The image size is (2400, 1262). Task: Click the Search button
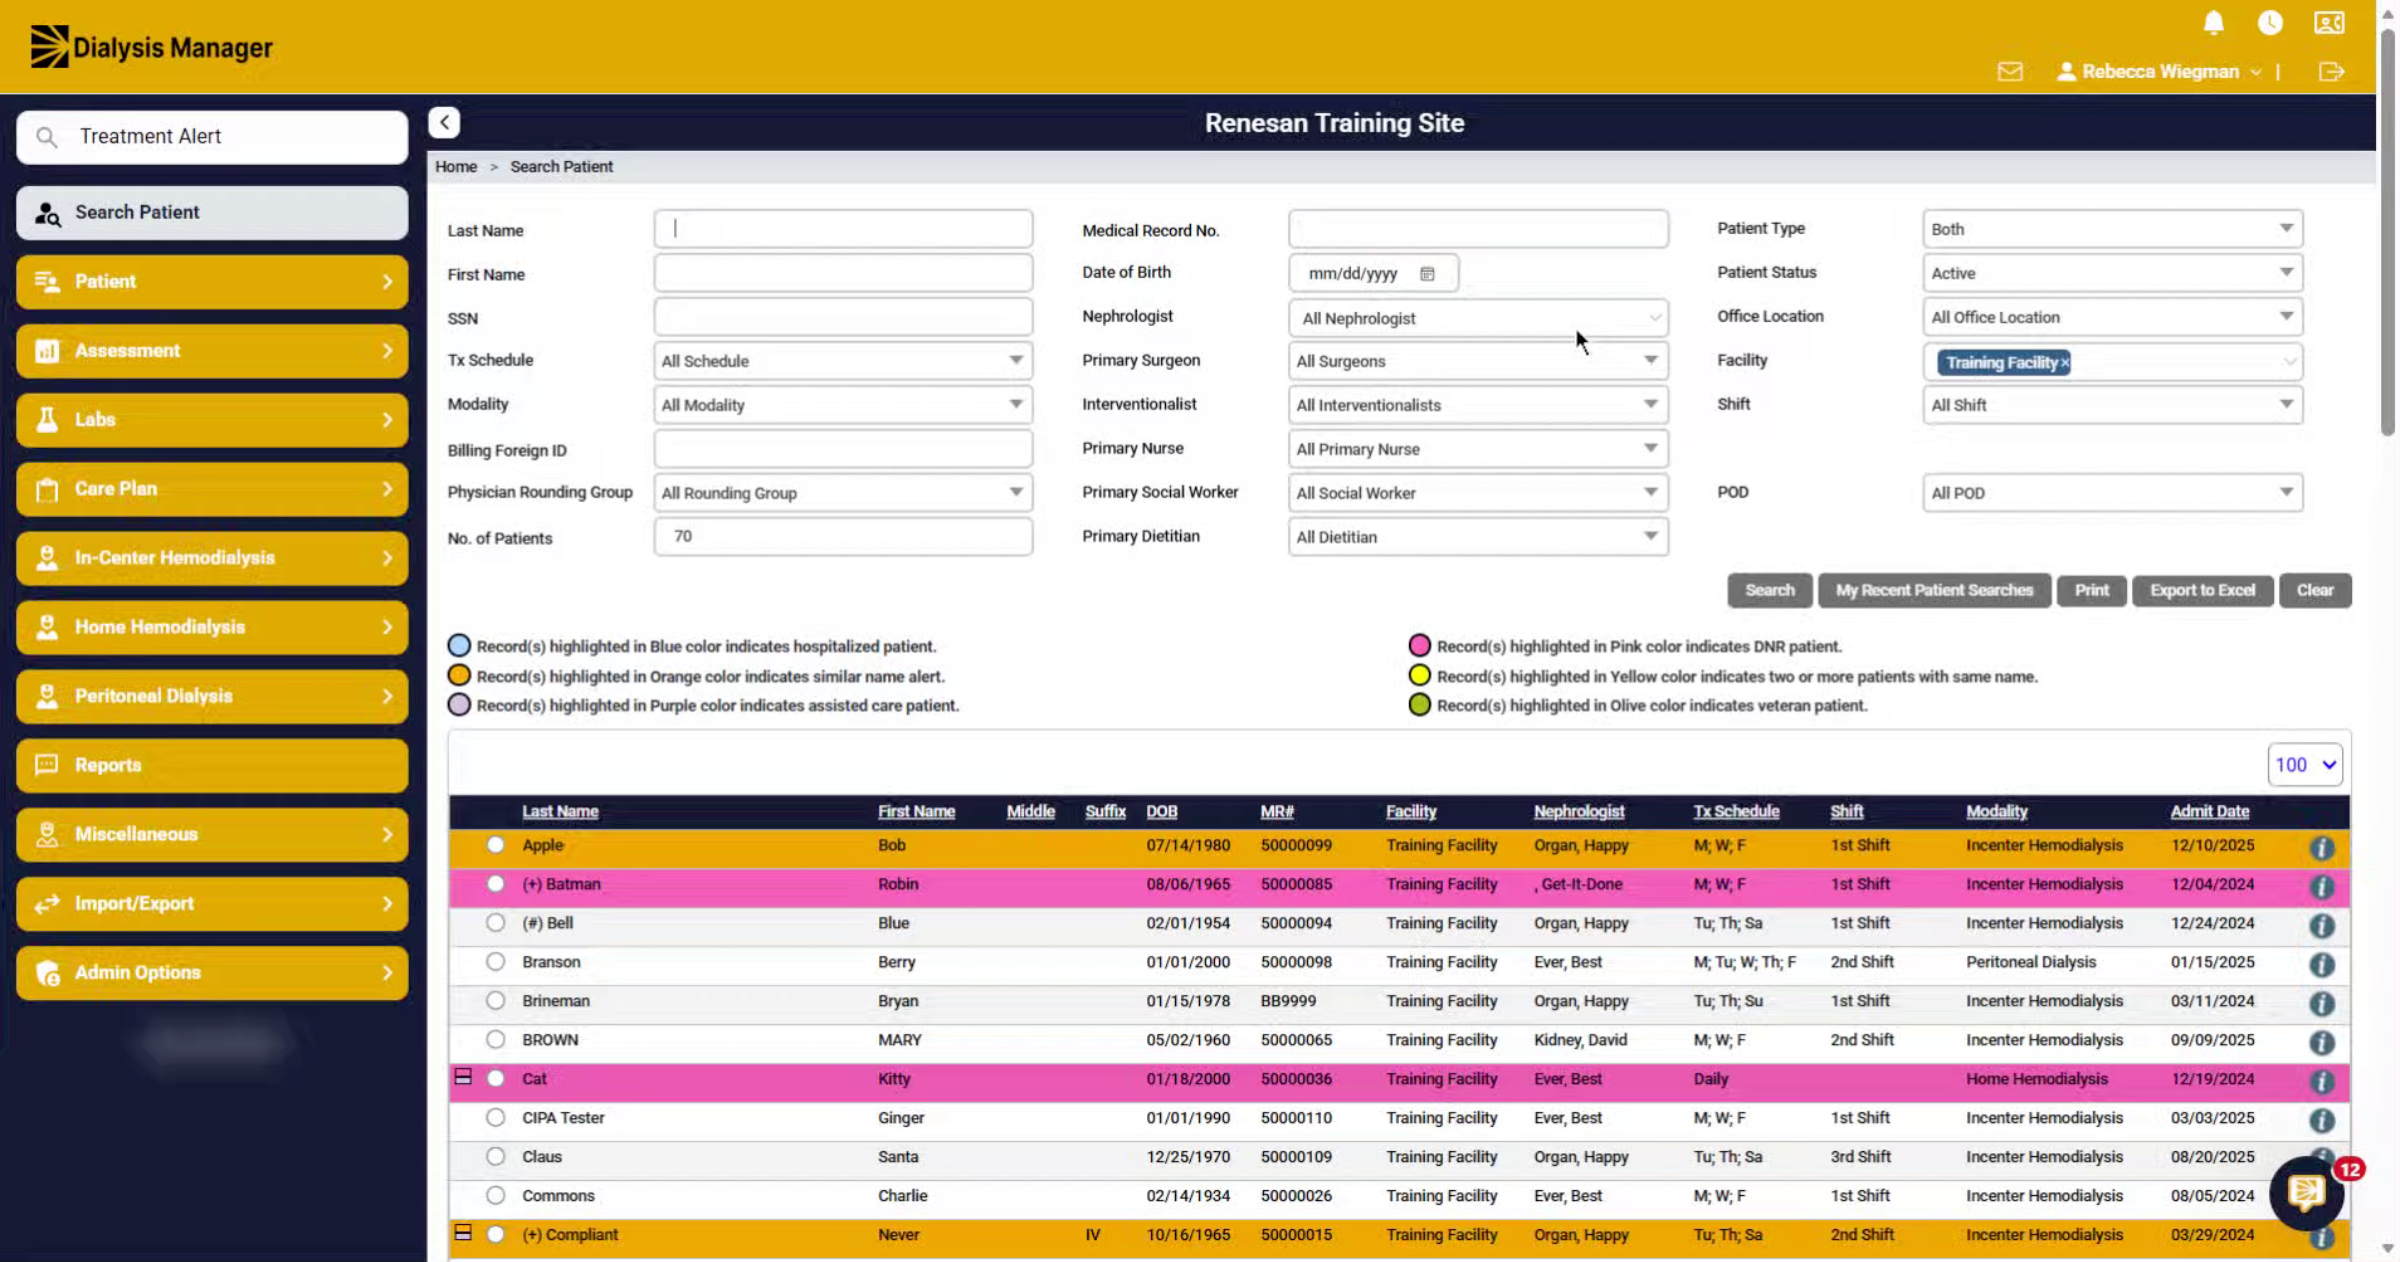tap(1769, 590)
